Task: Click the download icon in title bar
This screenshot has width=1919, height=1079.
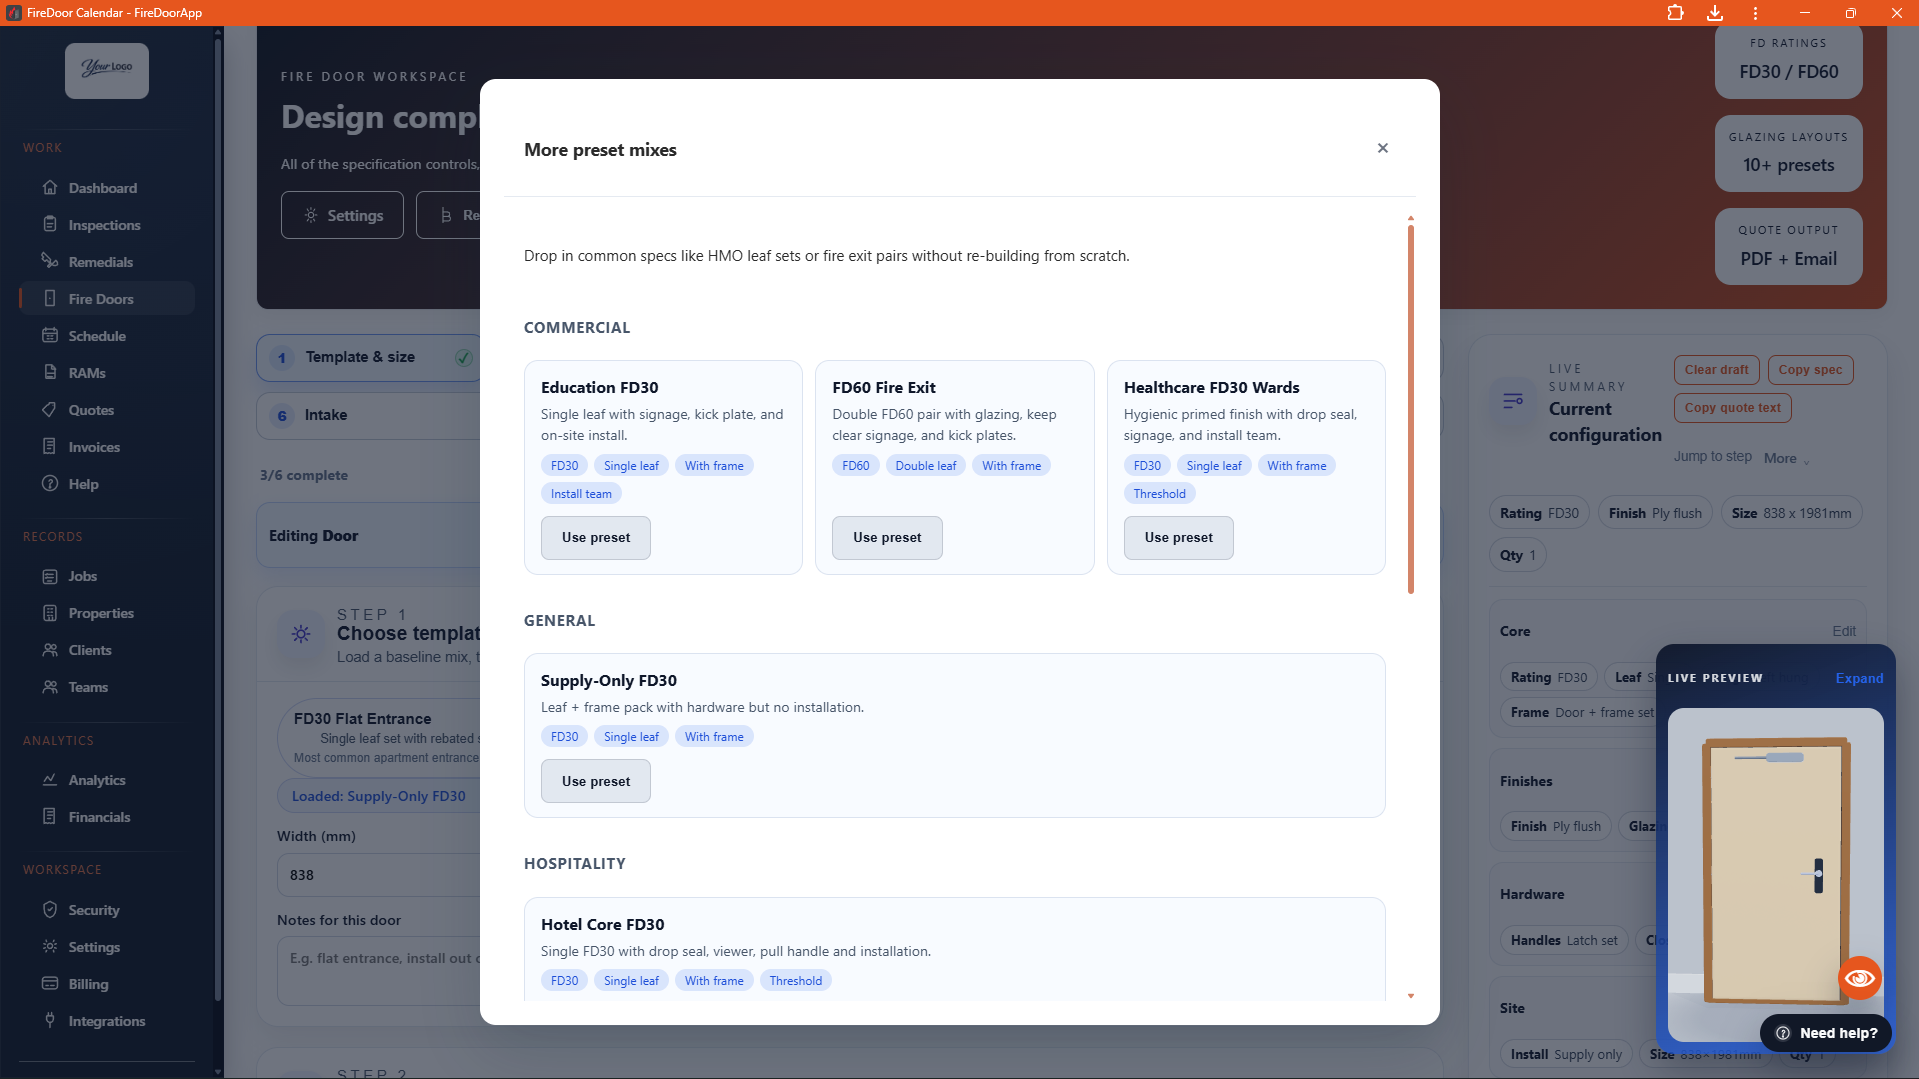Action: [x=1714, y=13]
